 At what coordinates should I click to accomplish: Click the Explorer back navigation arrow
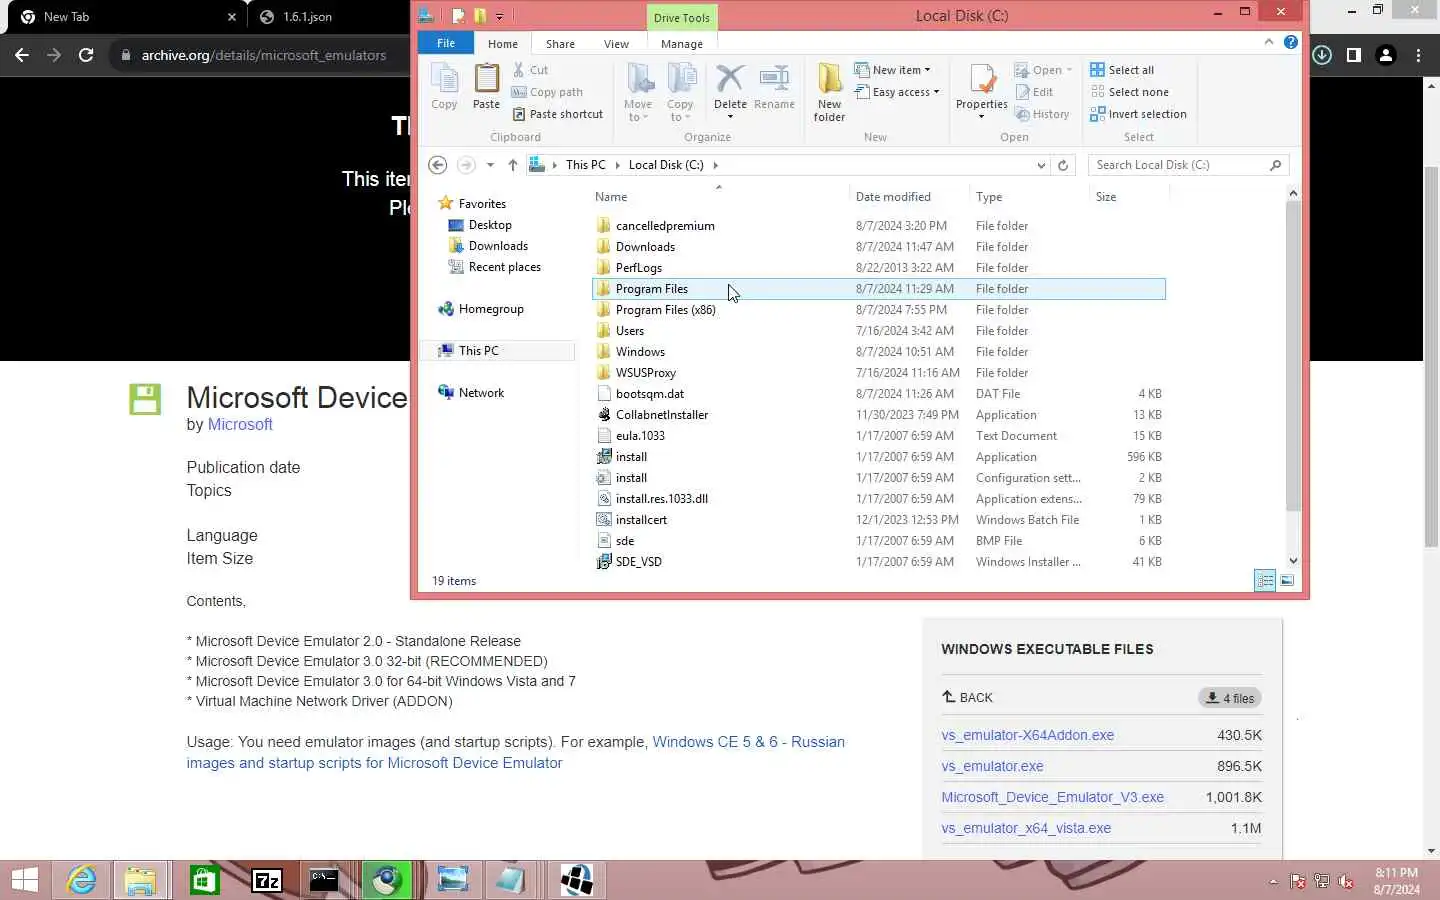[x=437, y=165]
